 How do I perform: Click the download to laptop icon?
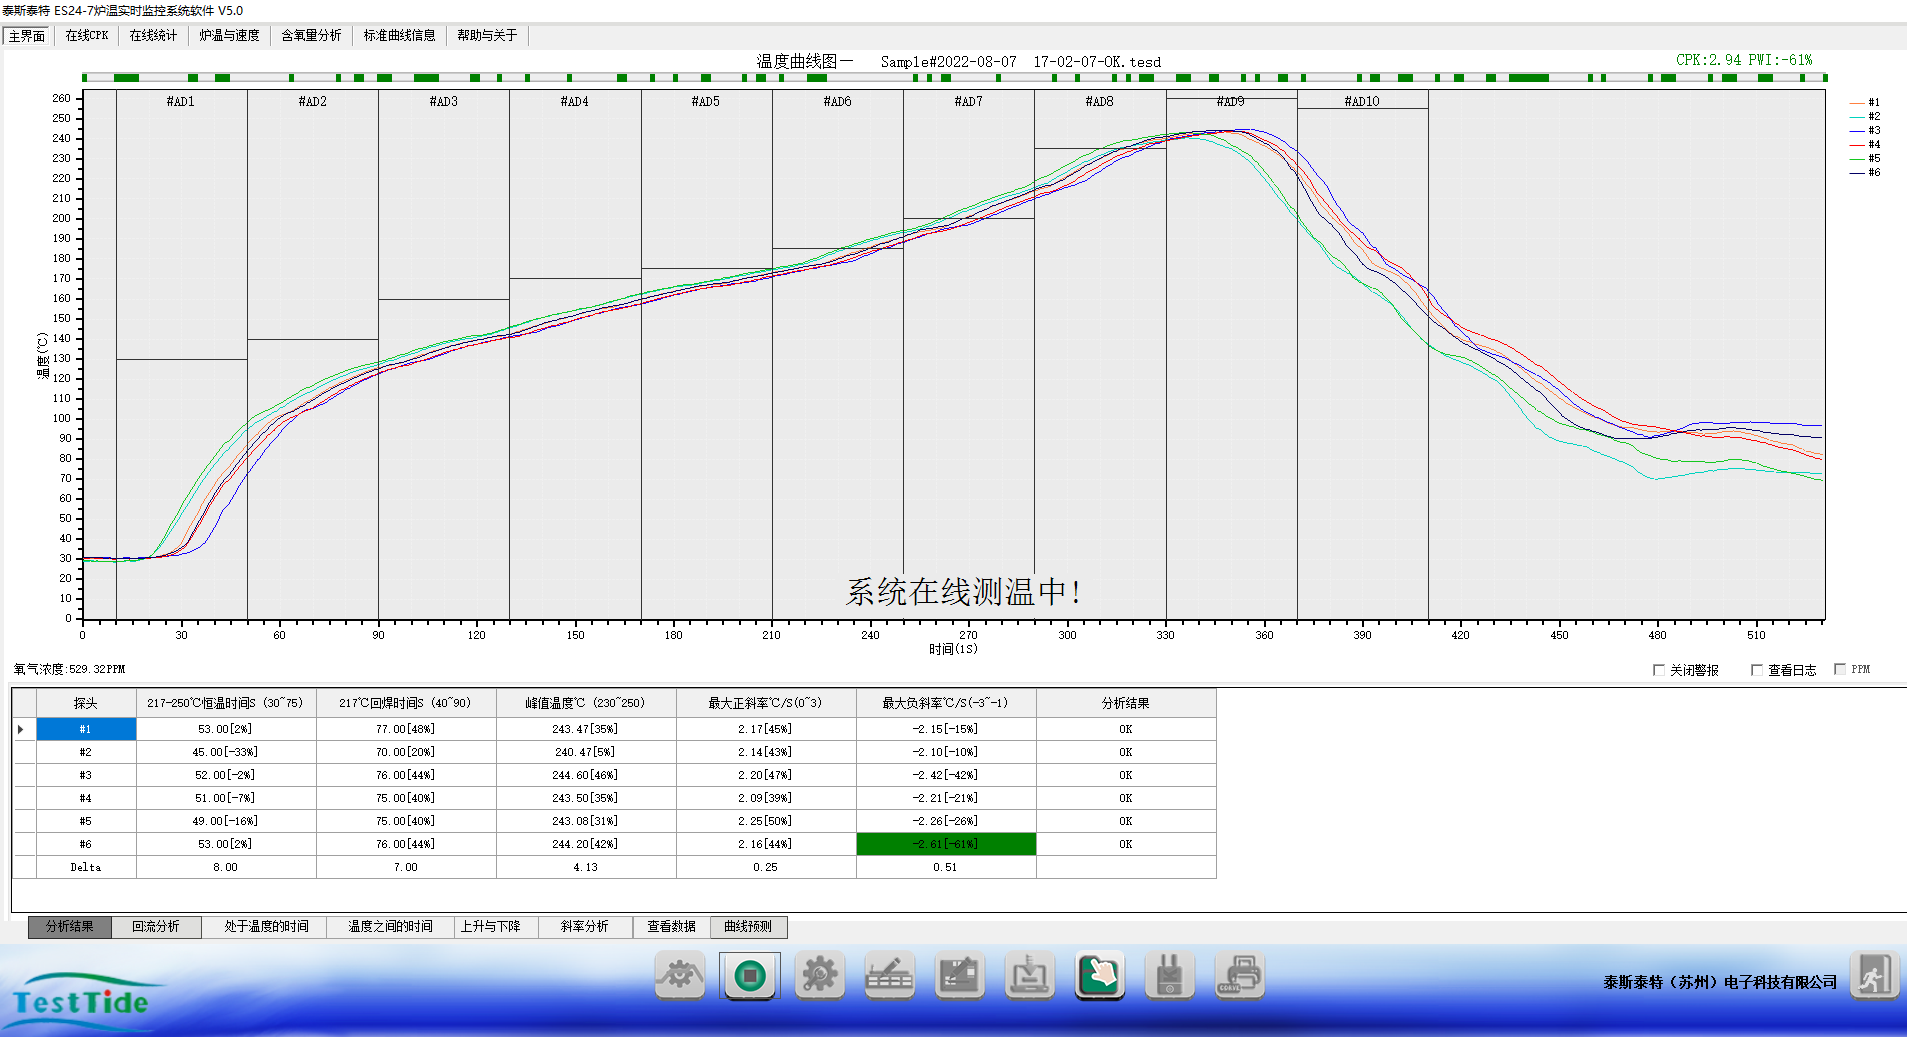pyautogui.click(x=1029, y=975)
